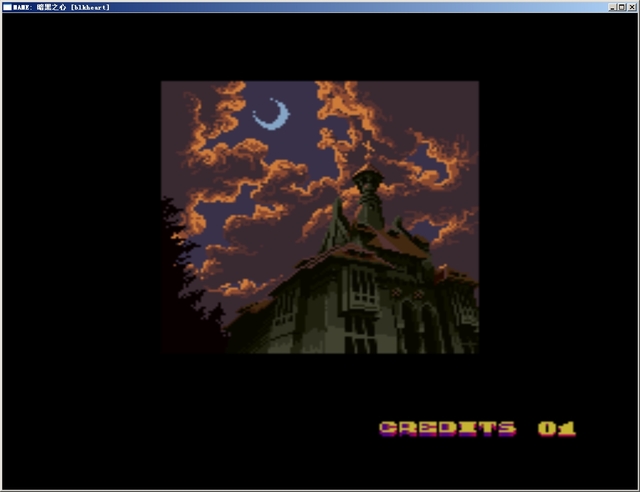This screenshot has height=492, width=640.
Task: Maximize the MAME window
Action: click(621, 7)
